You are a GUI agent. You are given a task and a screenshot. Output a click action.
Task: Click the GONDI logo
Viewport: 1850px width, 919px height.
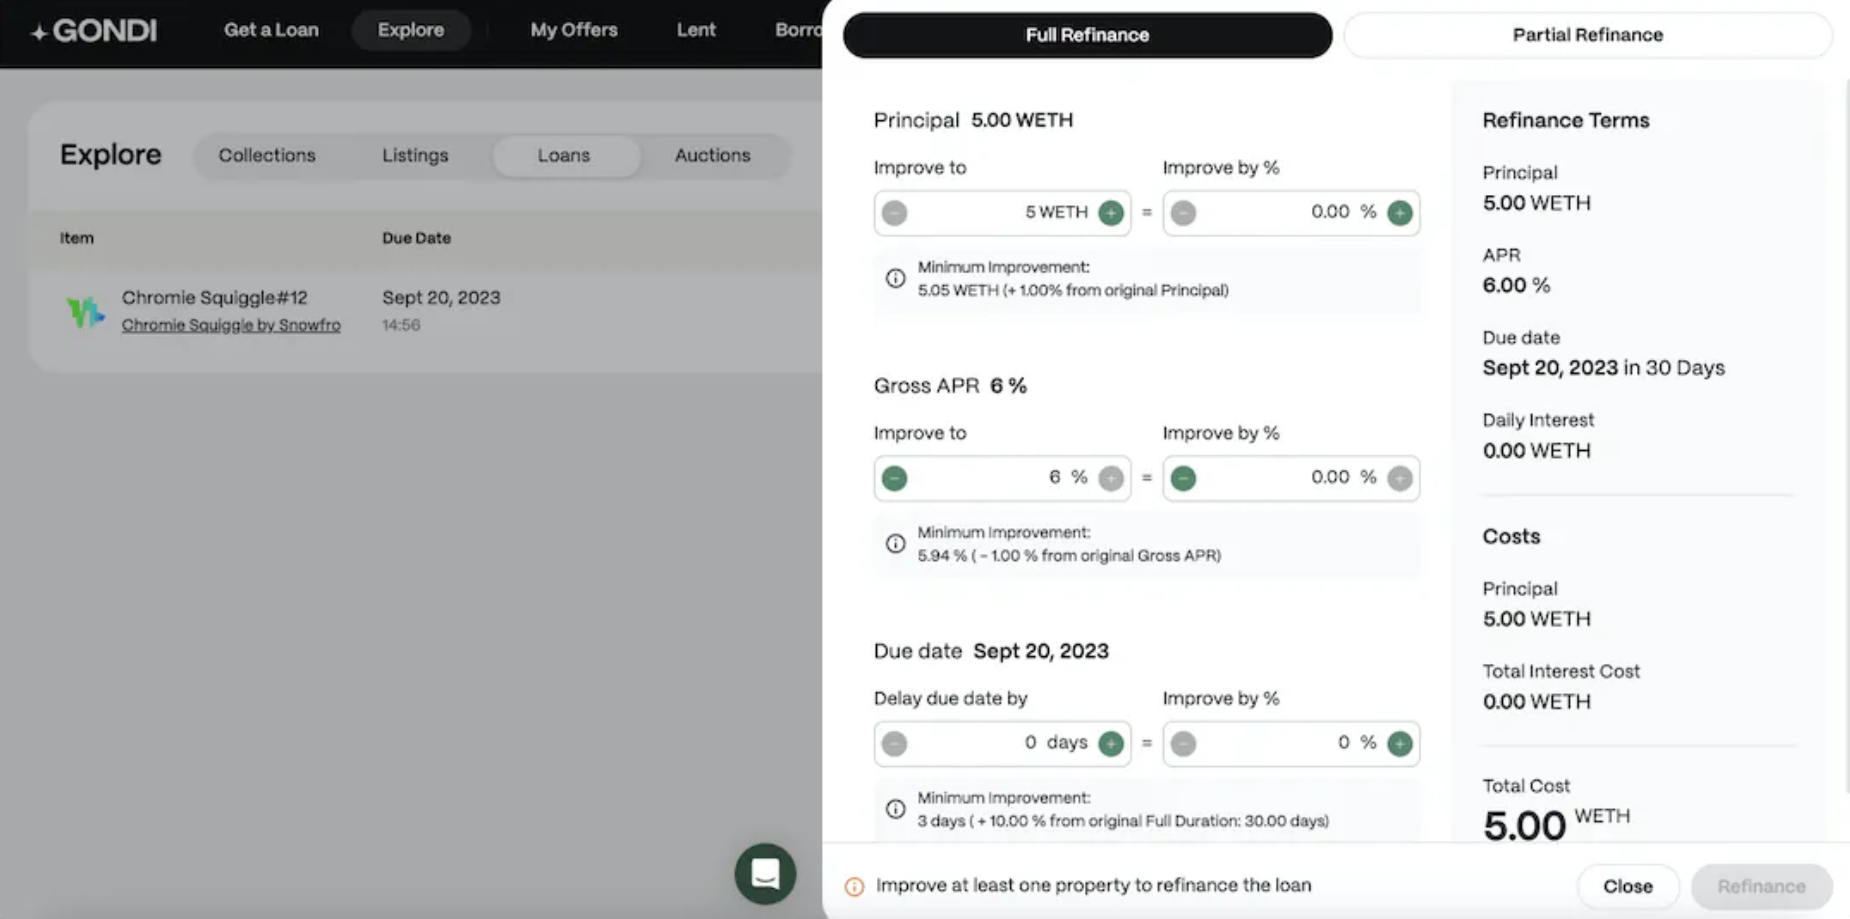coord(94,31)
